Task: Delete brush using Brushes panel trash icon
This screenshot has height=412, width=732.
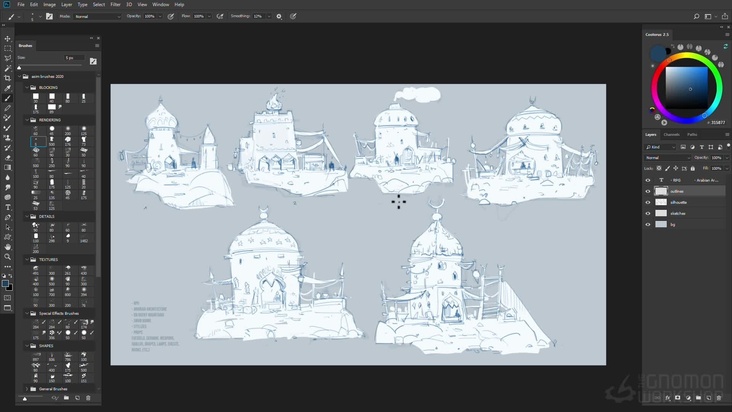Action: point(88,398)
